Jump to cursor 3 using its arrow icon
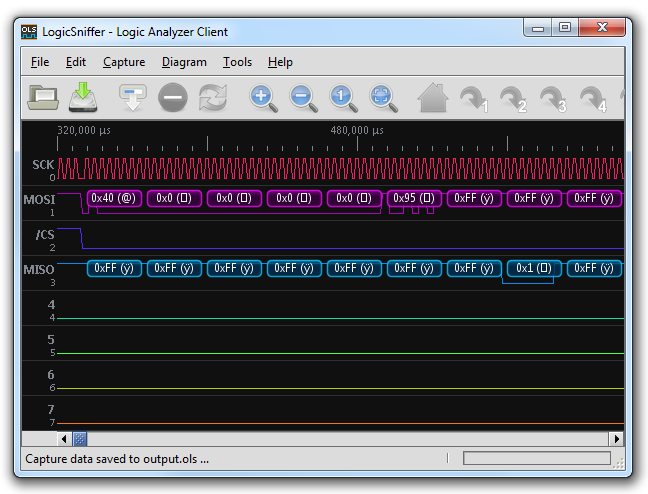This screenshot has width=648, height=494. [x=553, y=99]
